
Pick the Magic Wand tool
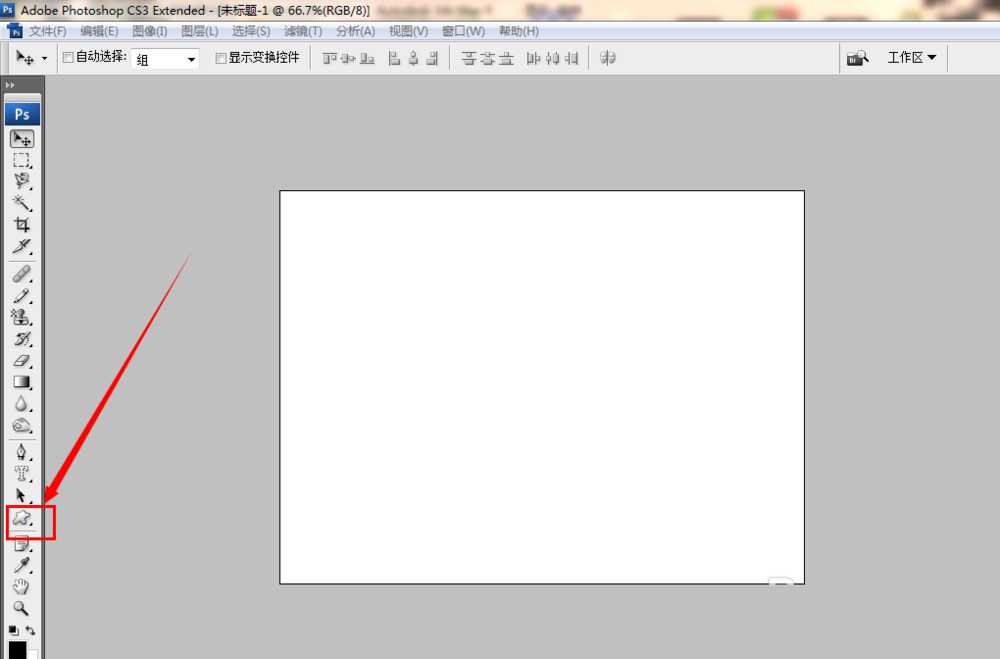(x=22, y=203)
